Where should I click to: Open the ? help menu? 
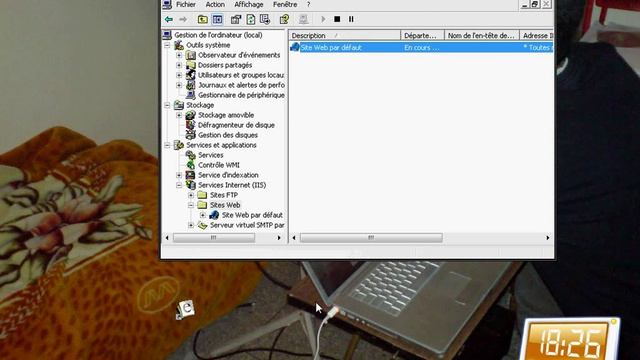click(x=309, y=4)
